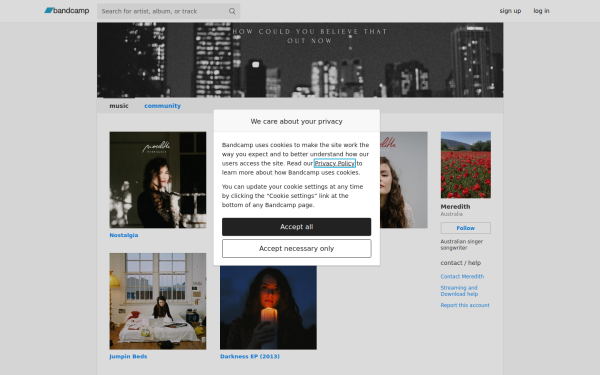
Task: Switch to the music tab
Action: click(119, 106)
